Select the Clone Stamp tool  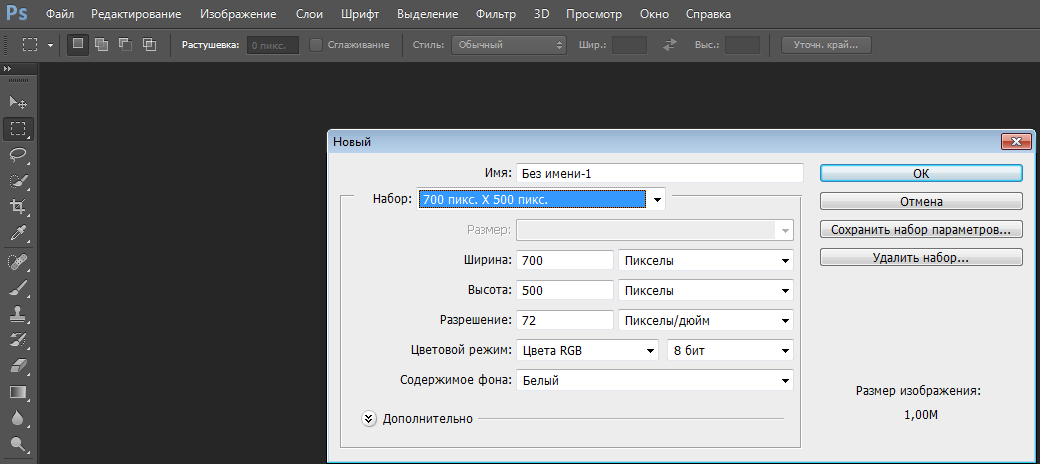coord(18,314)
